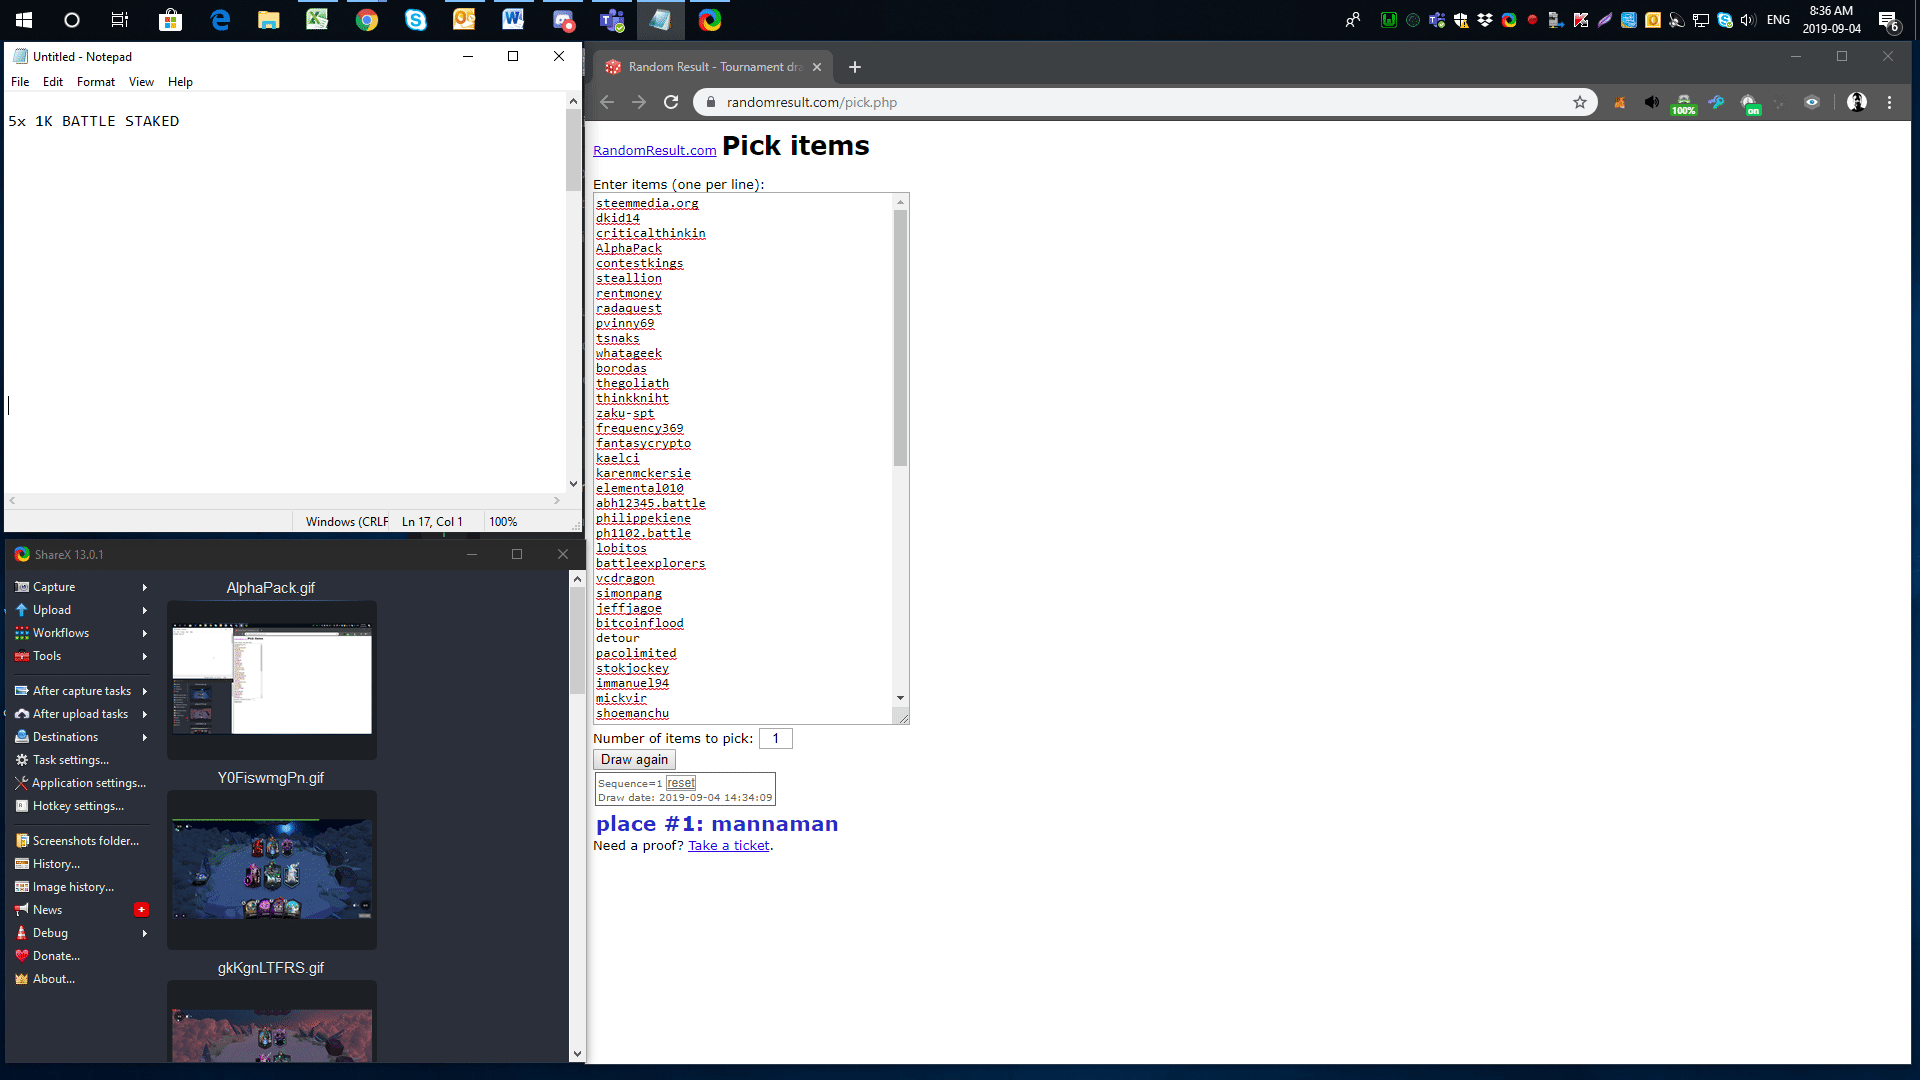
Task: Open Word from taskbar
Action: [513, 20]
